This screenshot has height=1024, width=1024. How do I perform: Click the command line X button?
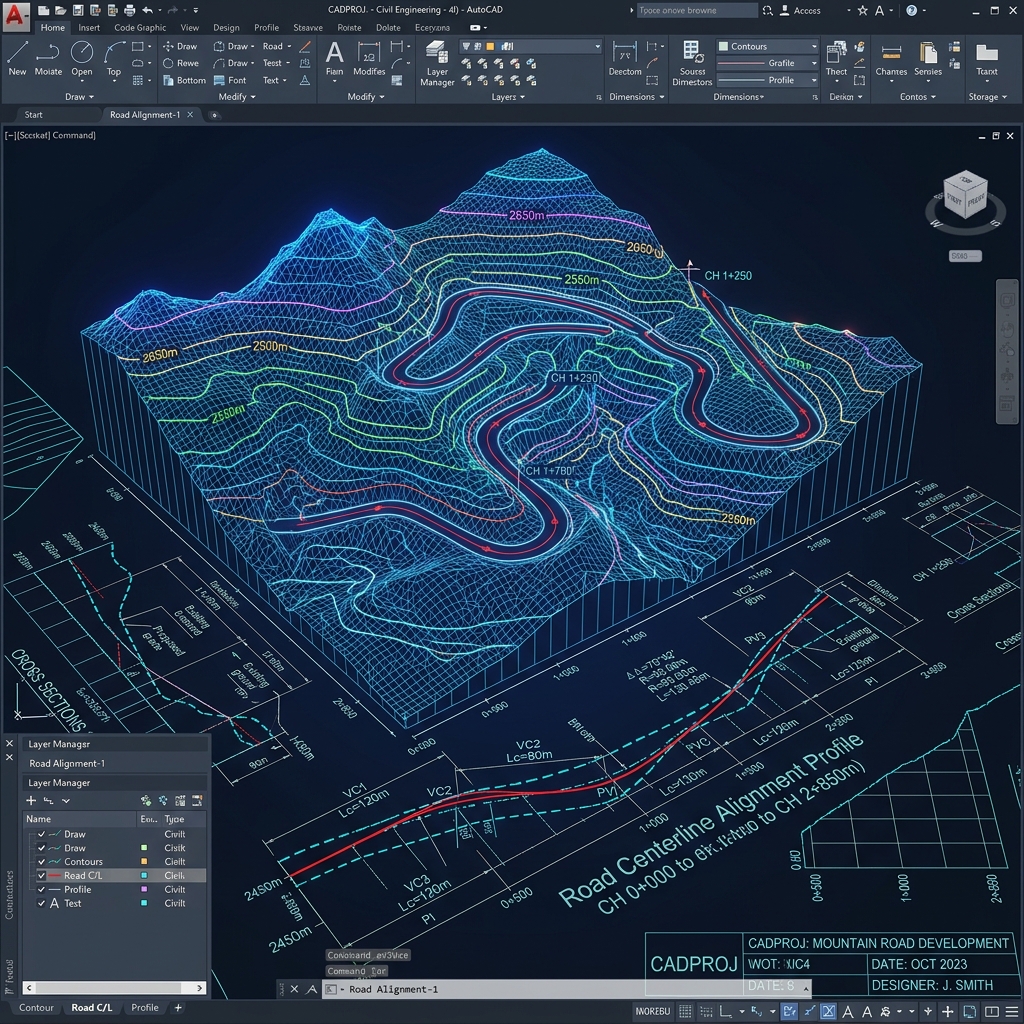click(x=294, y=989)
